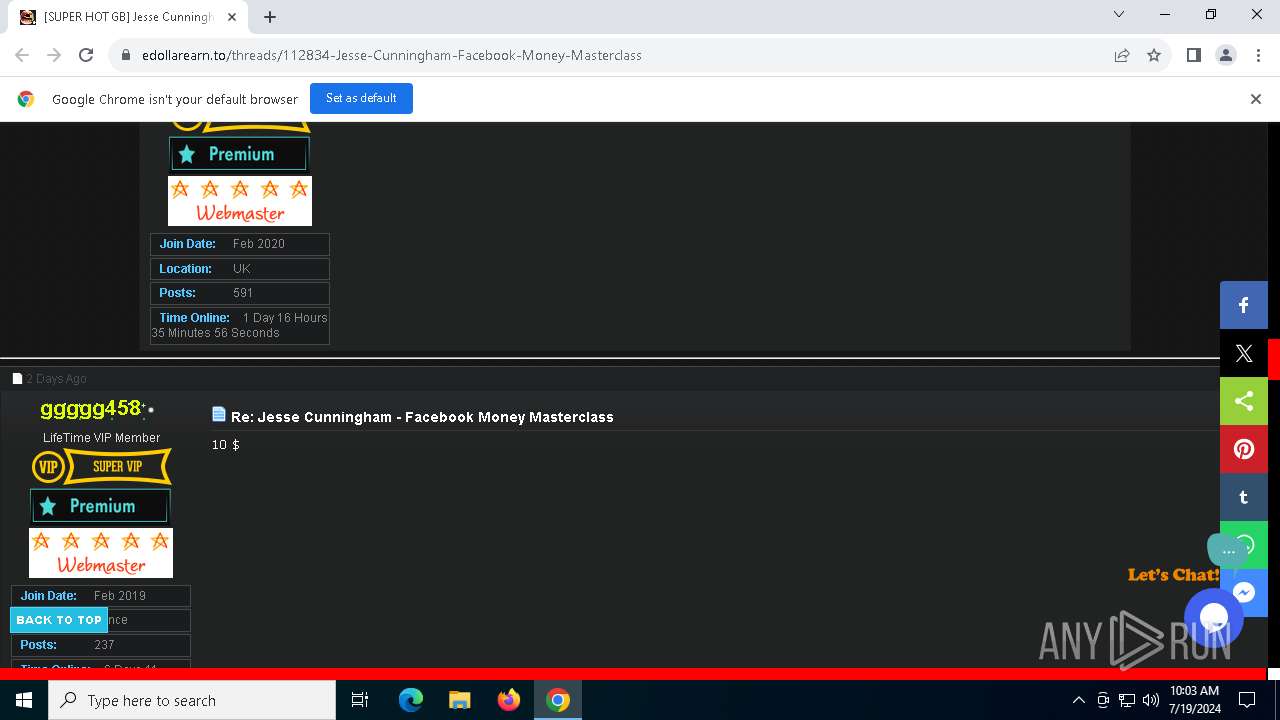Launch Firefox from taskbar

(509, 700)
